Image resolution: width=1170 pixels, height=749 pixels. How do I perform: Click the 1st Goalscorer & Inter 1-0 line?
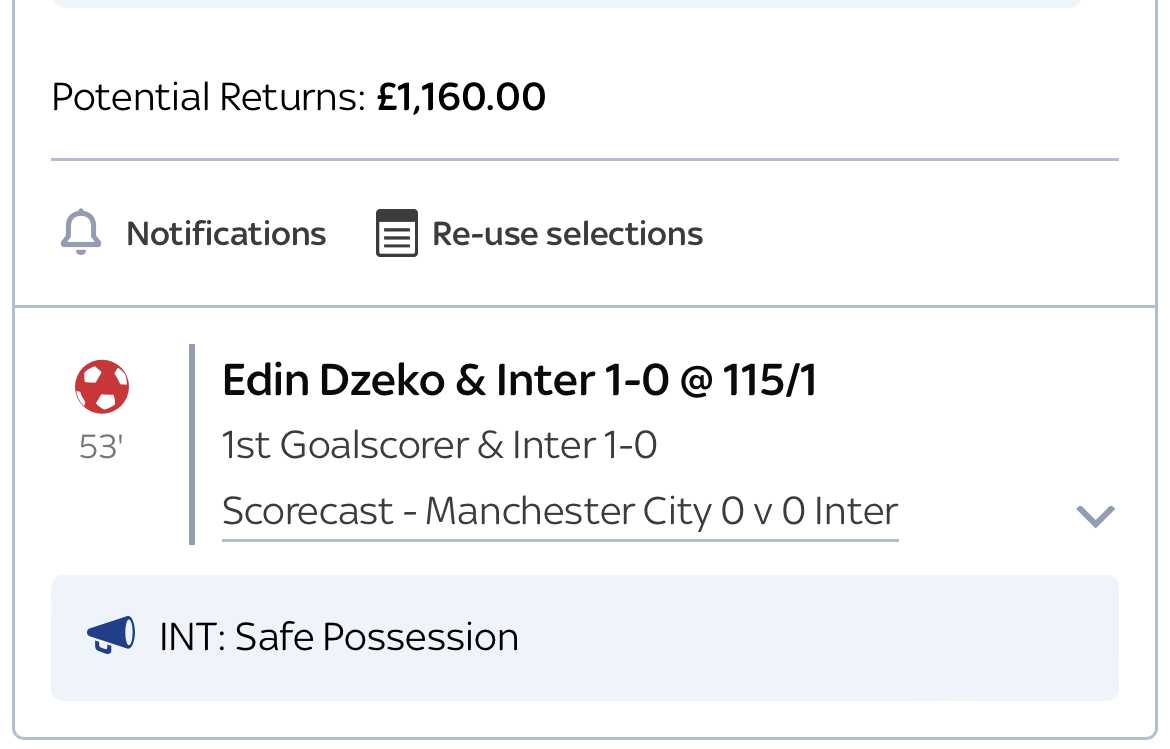point(439,445)
